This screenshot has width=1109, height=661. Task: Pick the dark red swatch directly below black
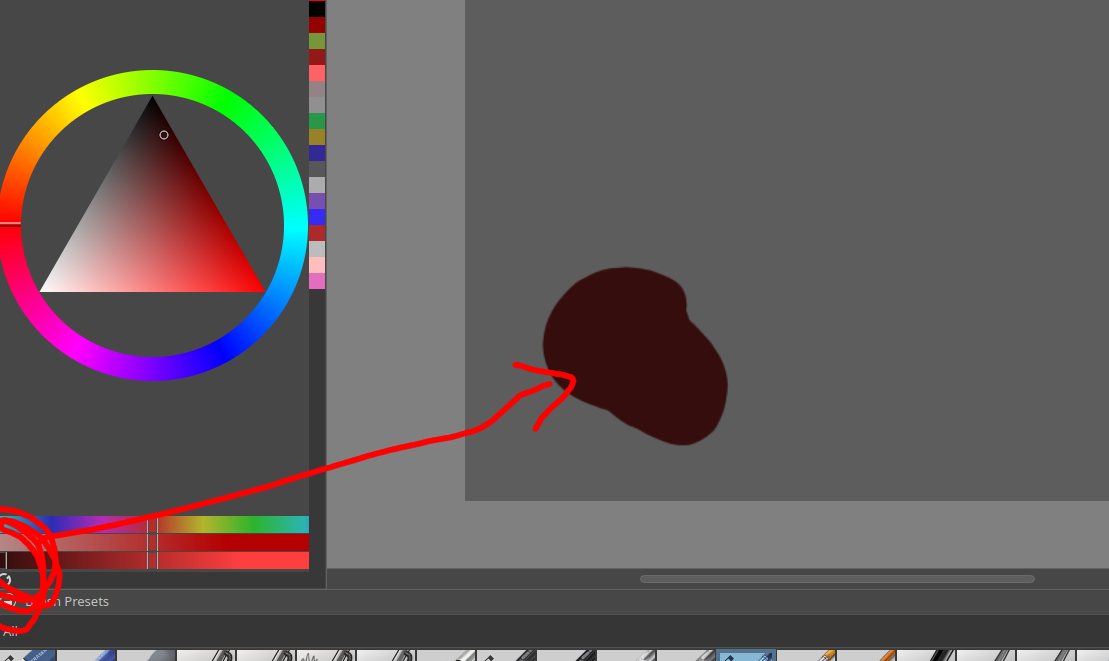click(x=317, y=25)
